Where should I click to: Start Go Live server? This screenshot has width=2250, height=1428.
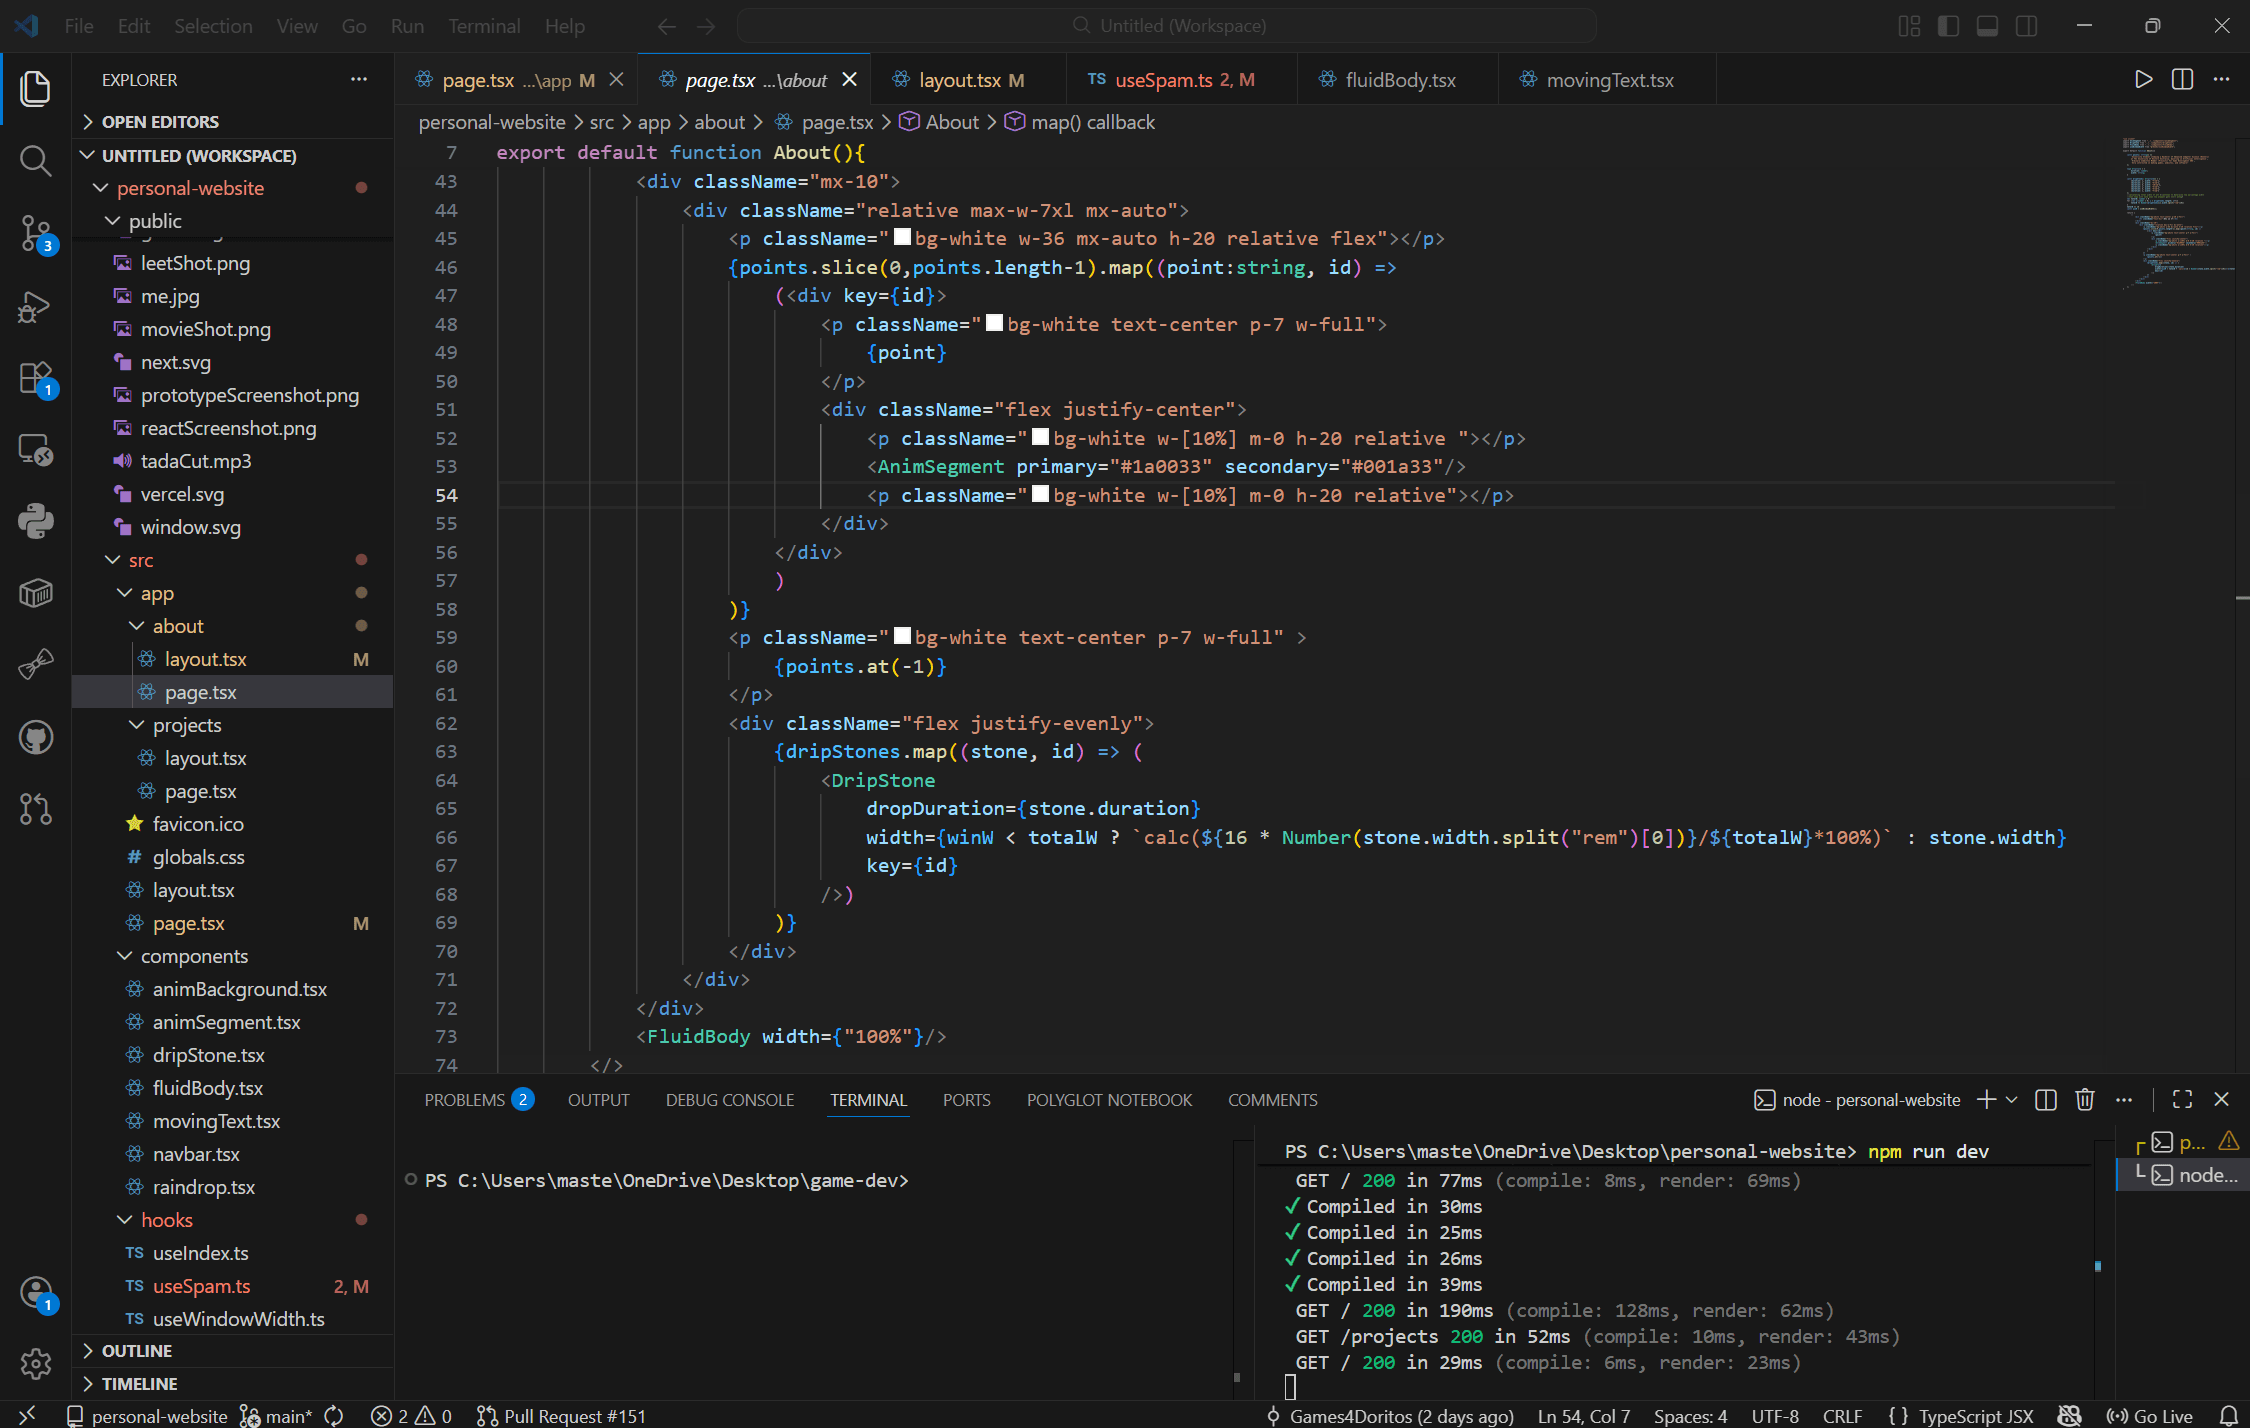point(2149,1416)
